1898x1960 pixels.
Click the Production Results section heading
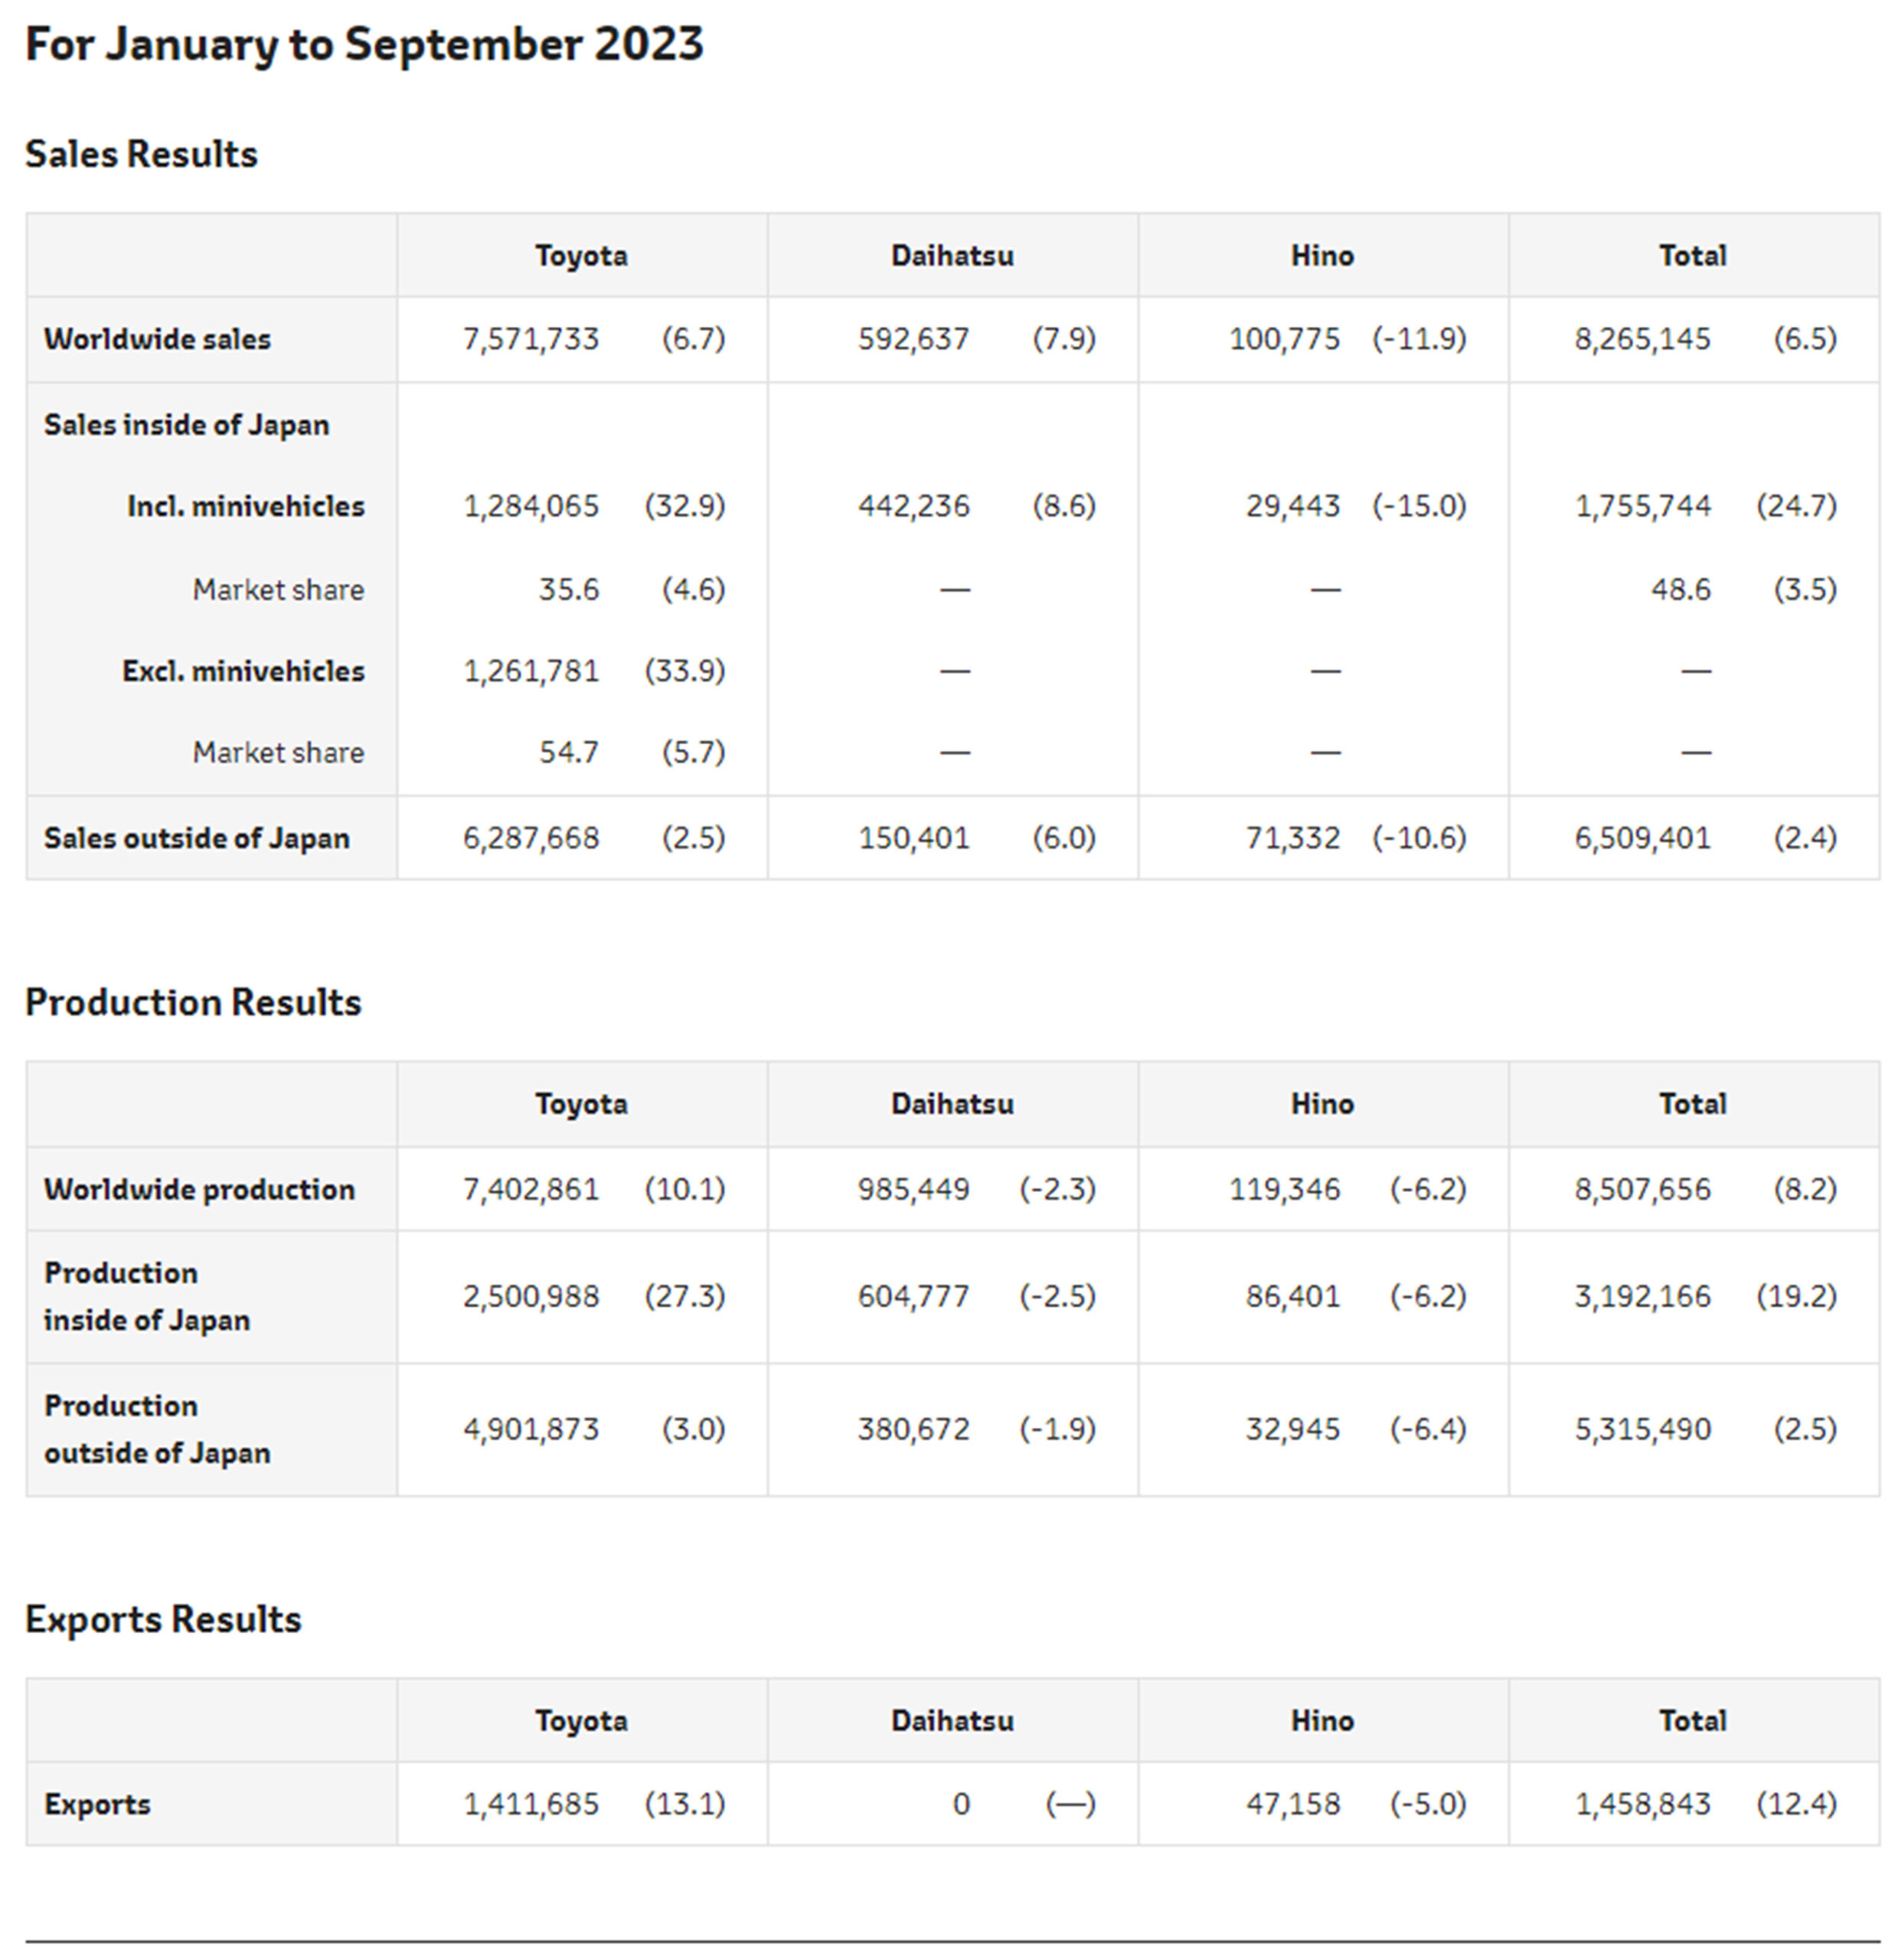(x=193, y=1002)
